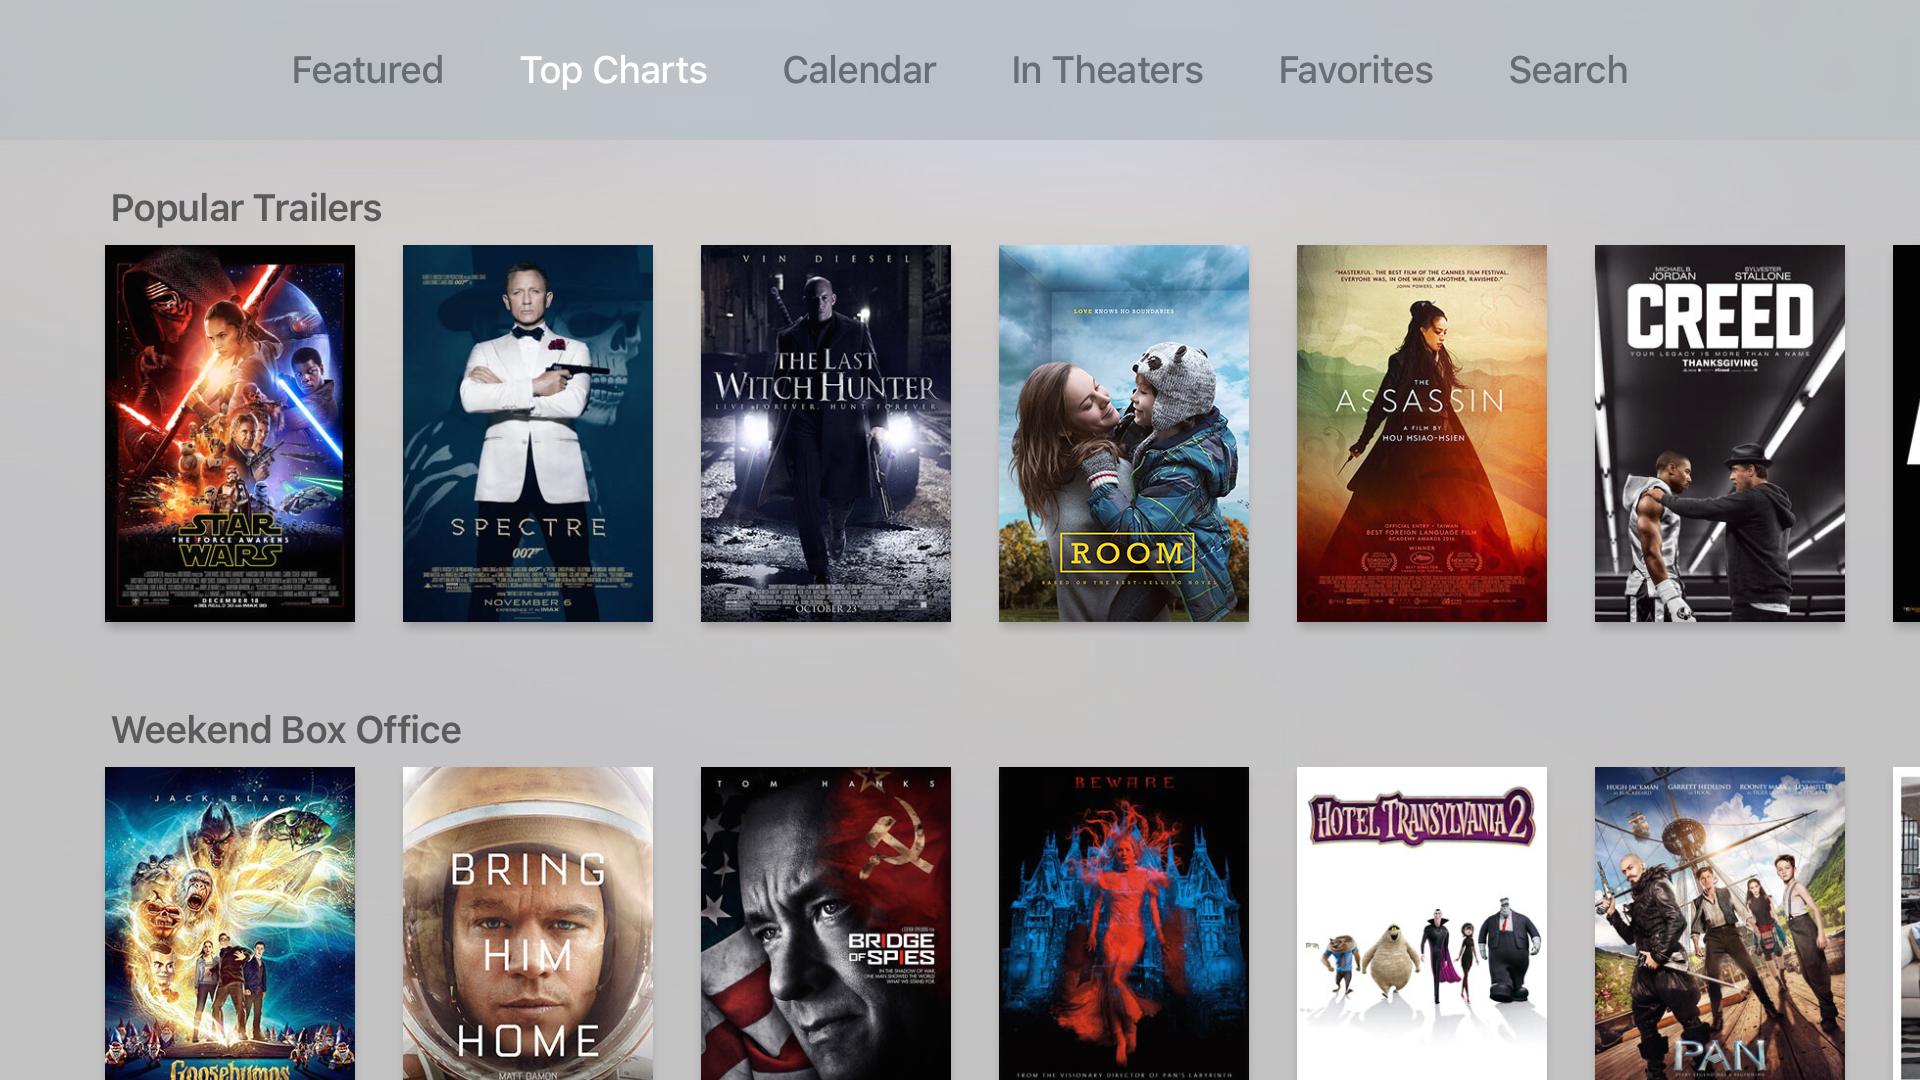Choose the red and blue Beware poster
Screen dimensions: 1920x1080
click(1124, 923)
